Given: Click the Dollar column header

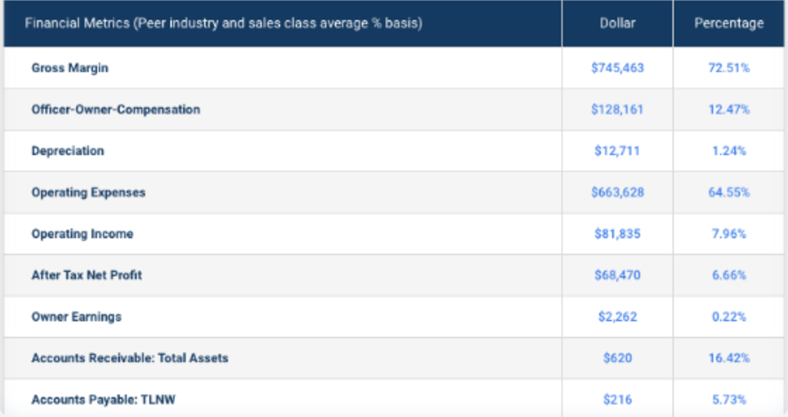Looking at the screenshot, I should pyautogui.click(x=617, y=23).
